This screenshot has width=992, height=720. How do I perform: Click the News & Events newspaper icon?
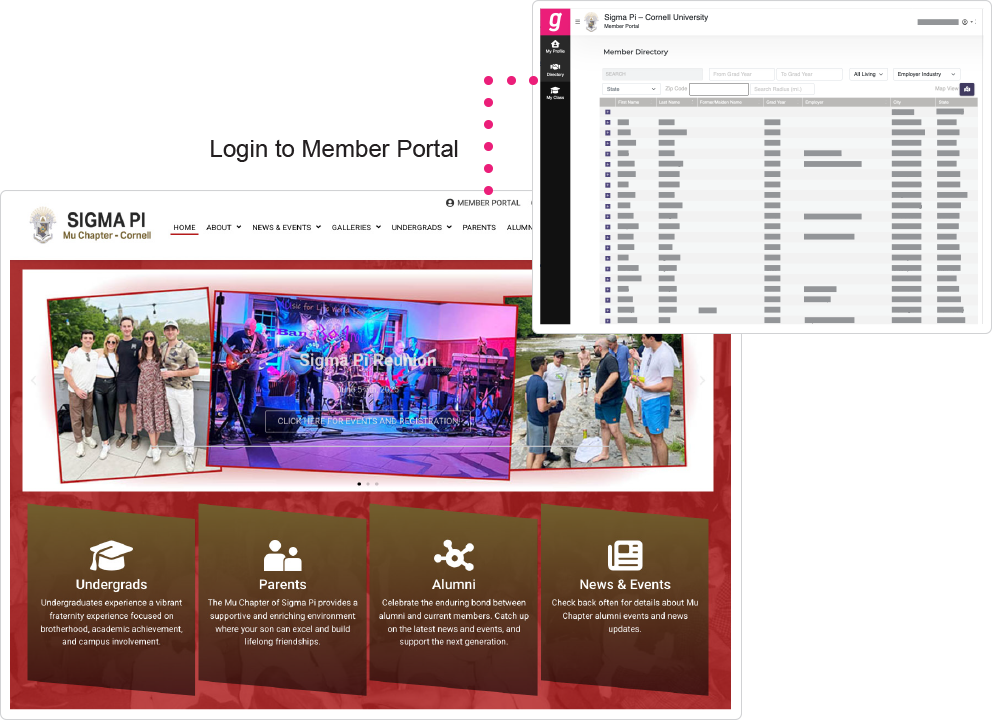tap(625, 556)
